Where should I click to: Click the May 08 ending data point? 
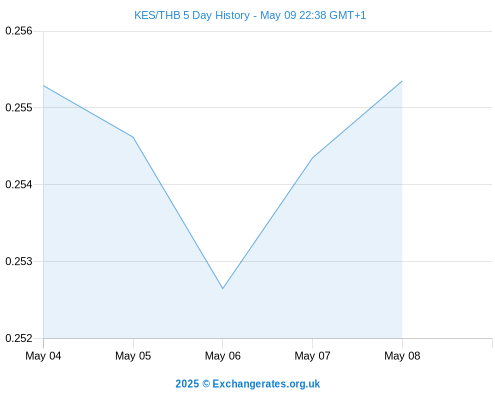click(x=402, y=81)
